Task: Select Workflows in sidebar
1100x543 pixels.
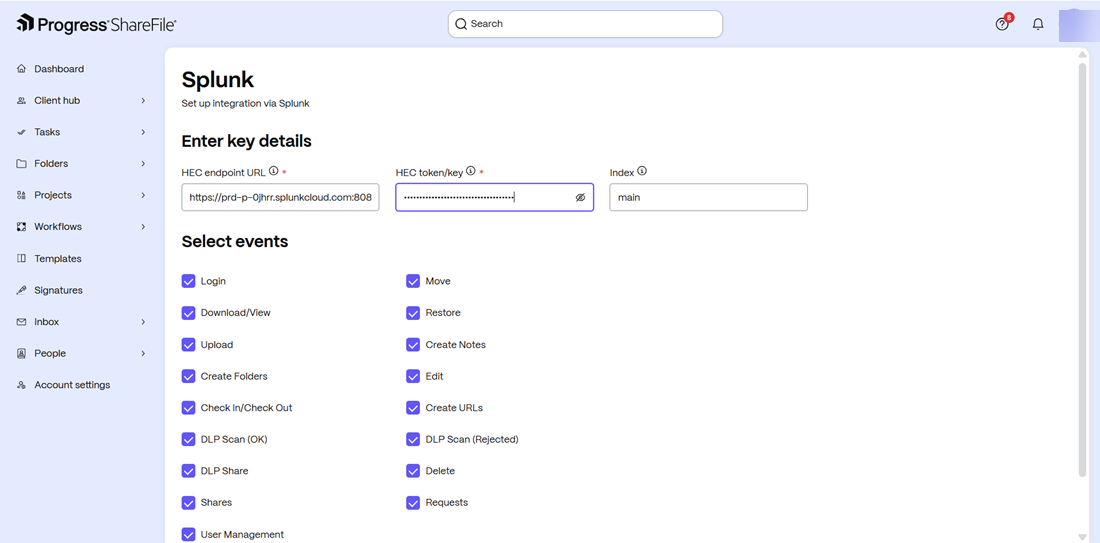Action: pos(58,227)
